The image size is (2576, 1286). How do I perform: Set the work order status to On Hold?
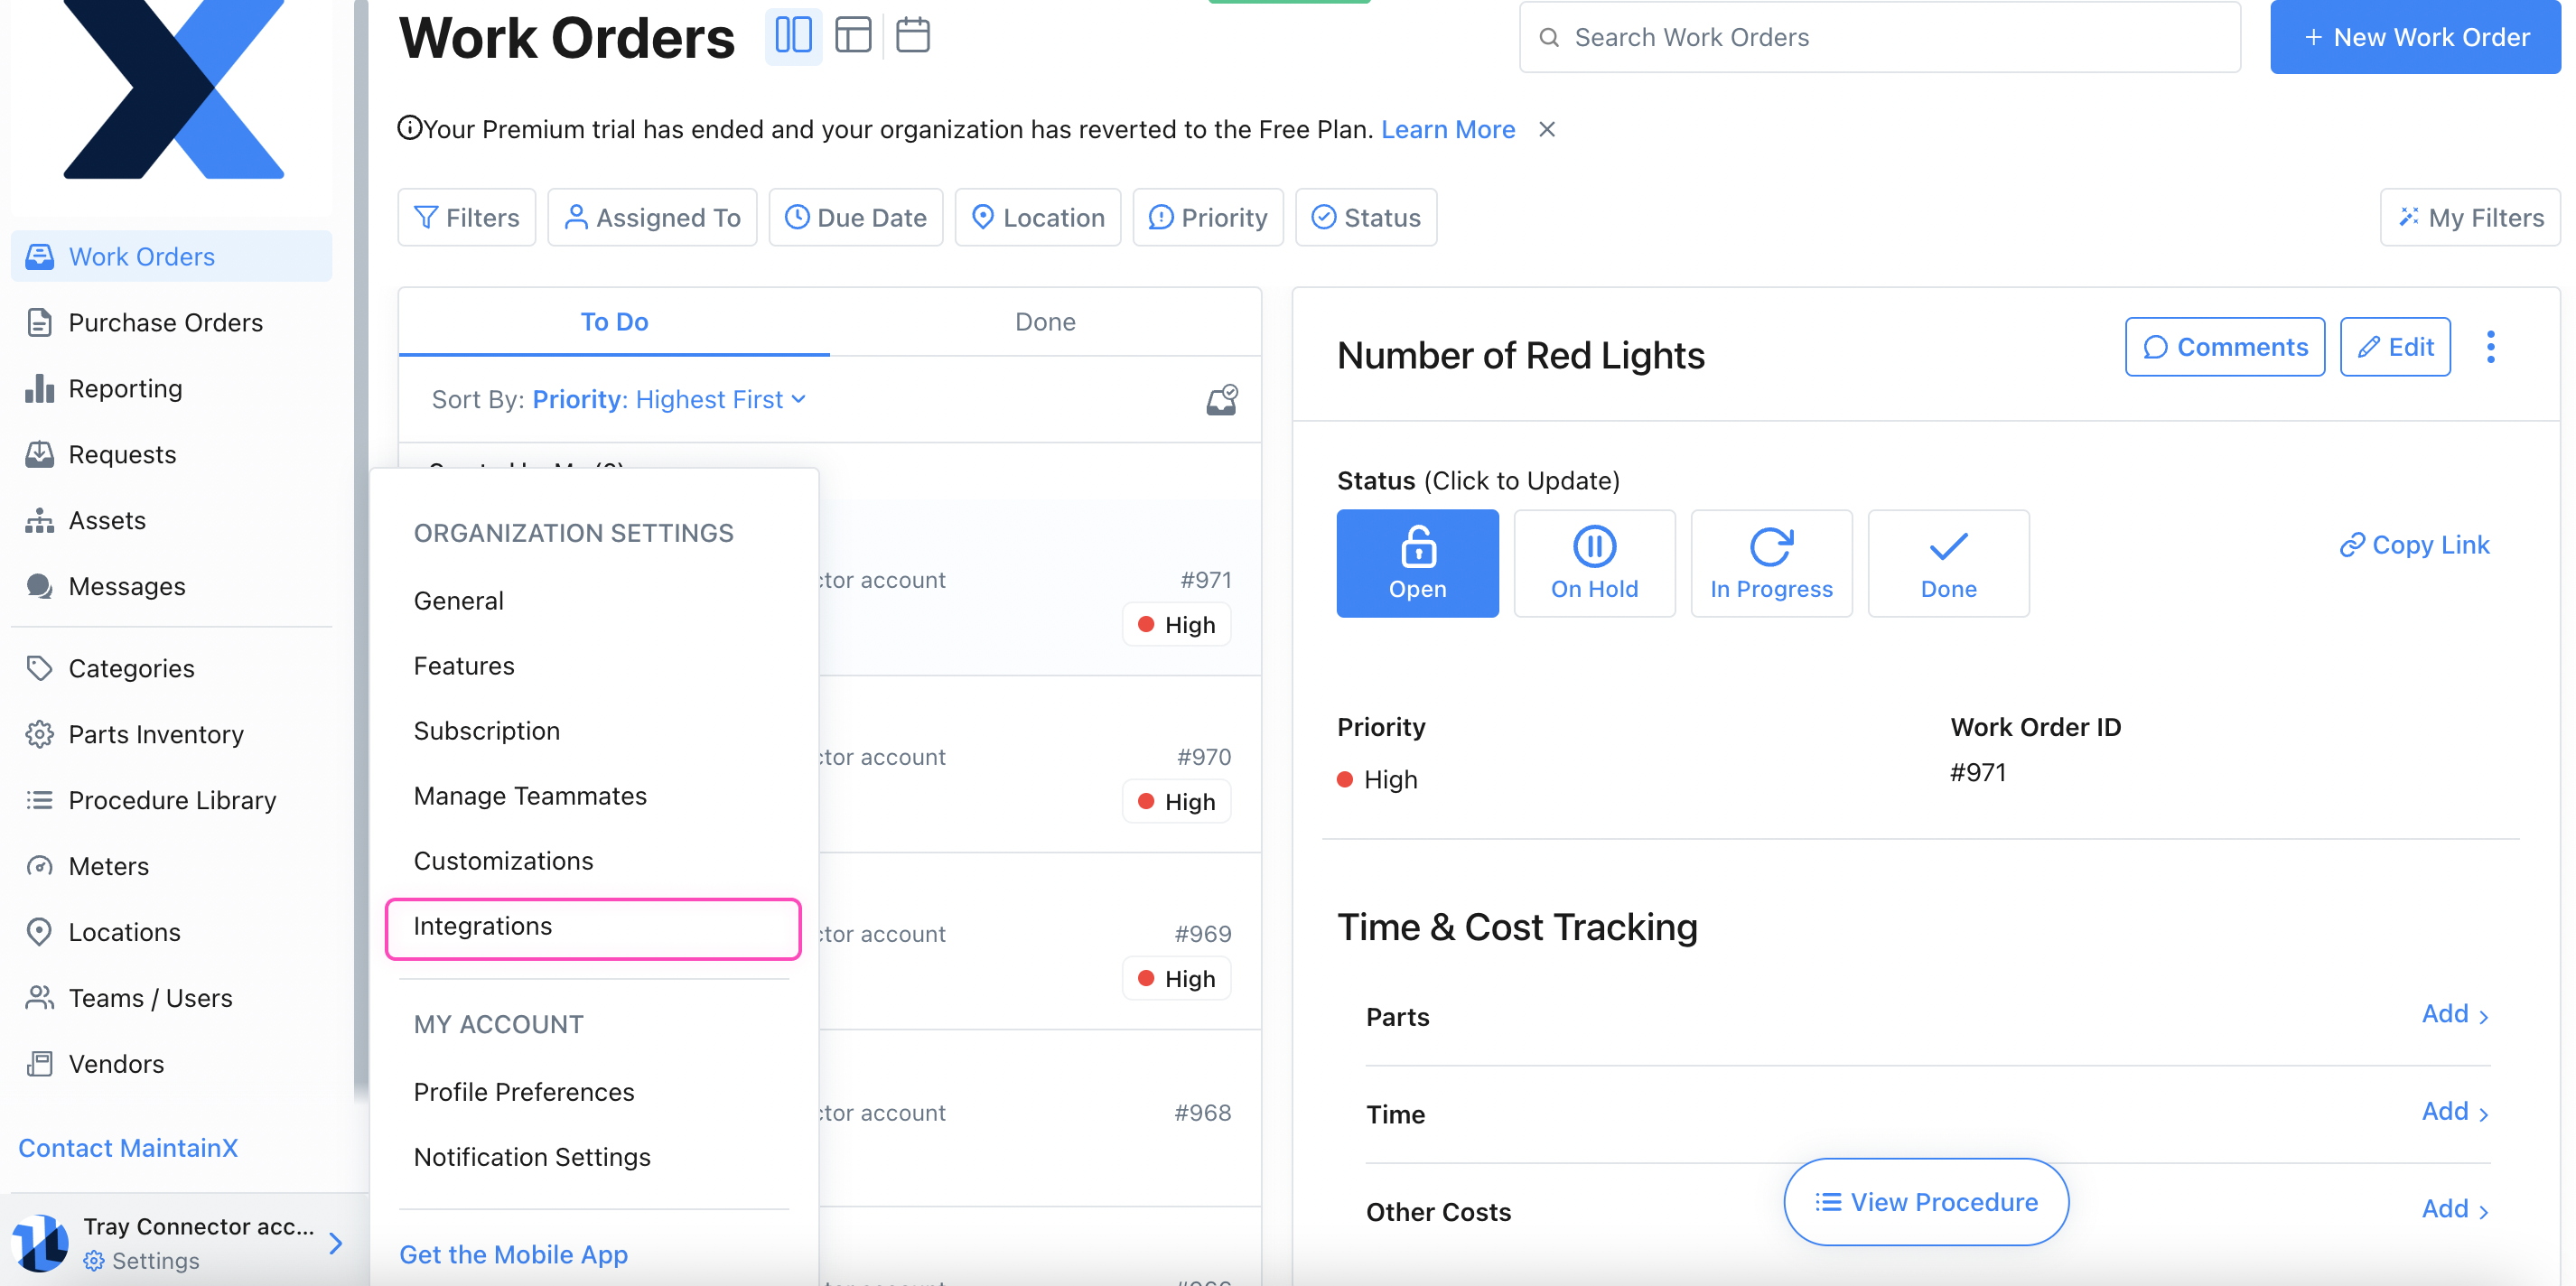tap(1594, 563)
